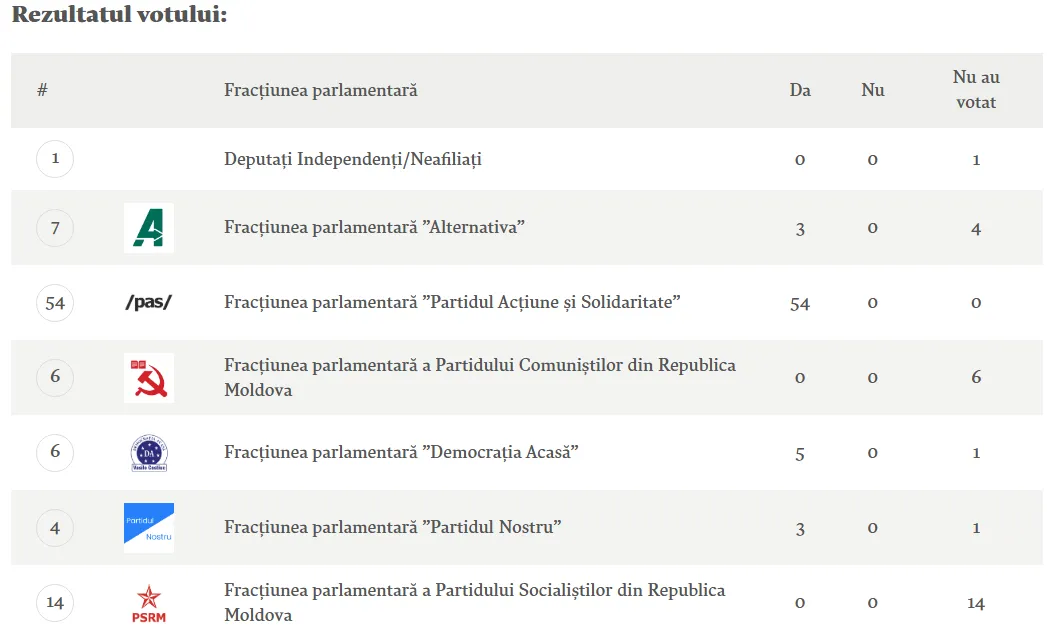Click the circled number 54 badge

click(55, 302)
